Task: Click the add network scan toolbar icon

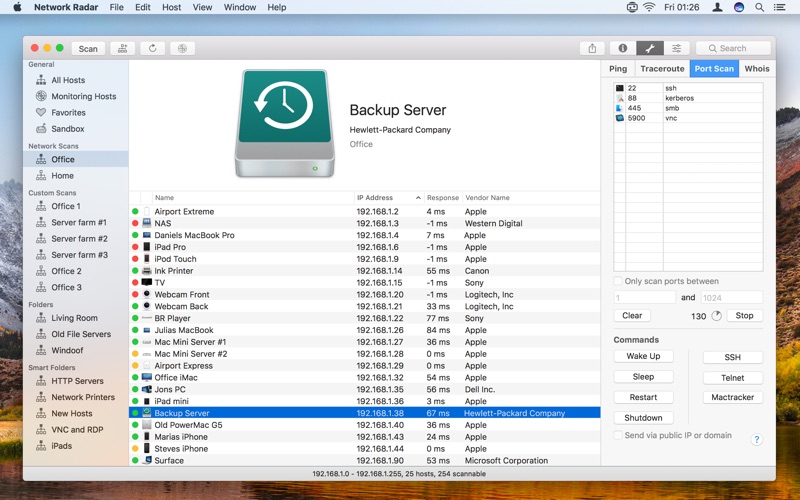Action: click(123, 48)
